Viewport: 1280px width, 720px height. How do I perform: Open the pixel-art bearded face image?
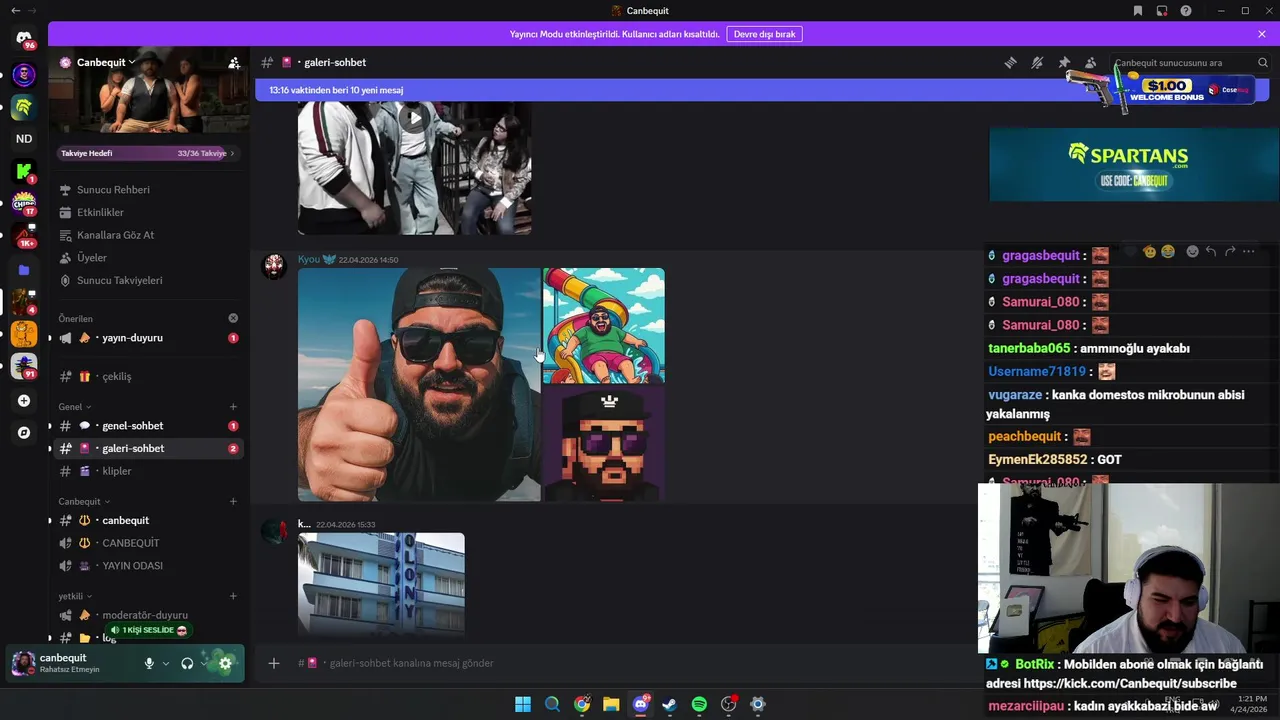tap(604, 443)
